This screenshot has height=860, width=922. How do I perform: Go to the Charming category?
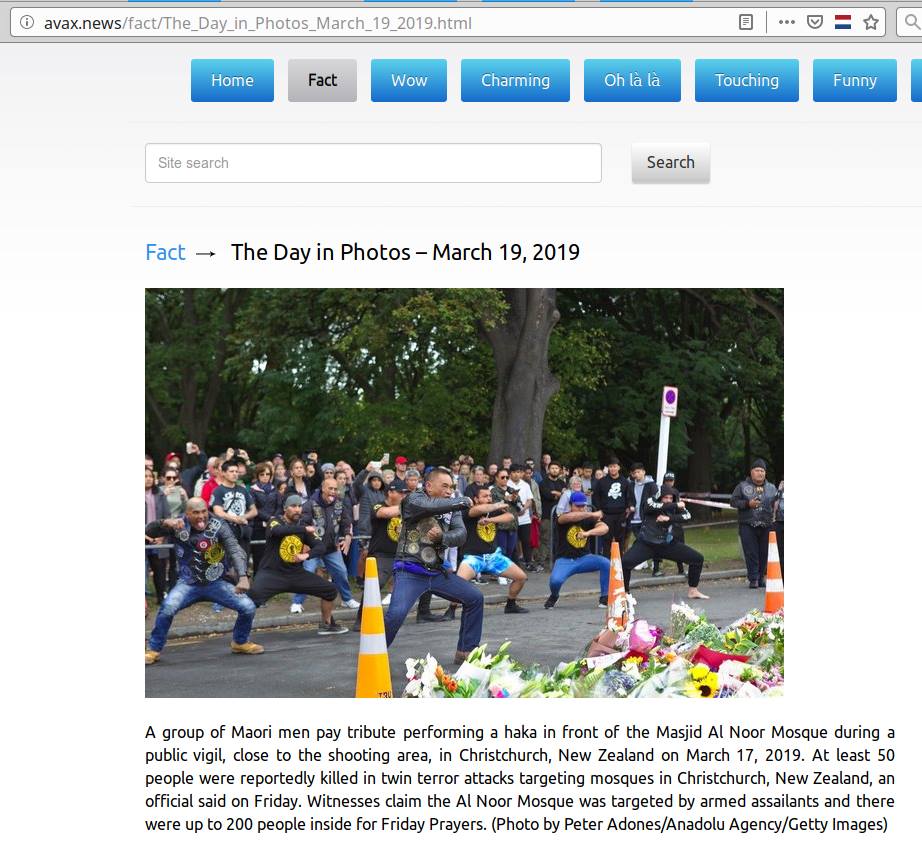point(515,80)
